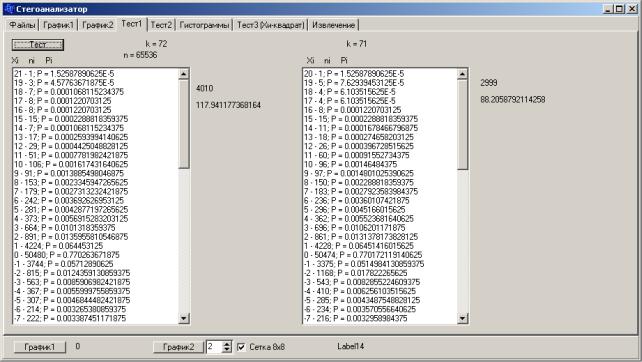This screenshot has height=362, width=642.
Task: Click the value 117.941177368164
Action: coord(228,105)
